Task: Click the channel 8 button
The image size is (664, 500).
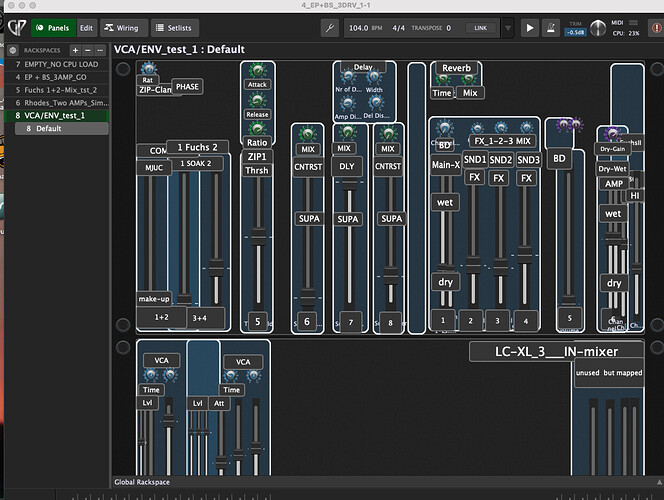Action: 390,323
